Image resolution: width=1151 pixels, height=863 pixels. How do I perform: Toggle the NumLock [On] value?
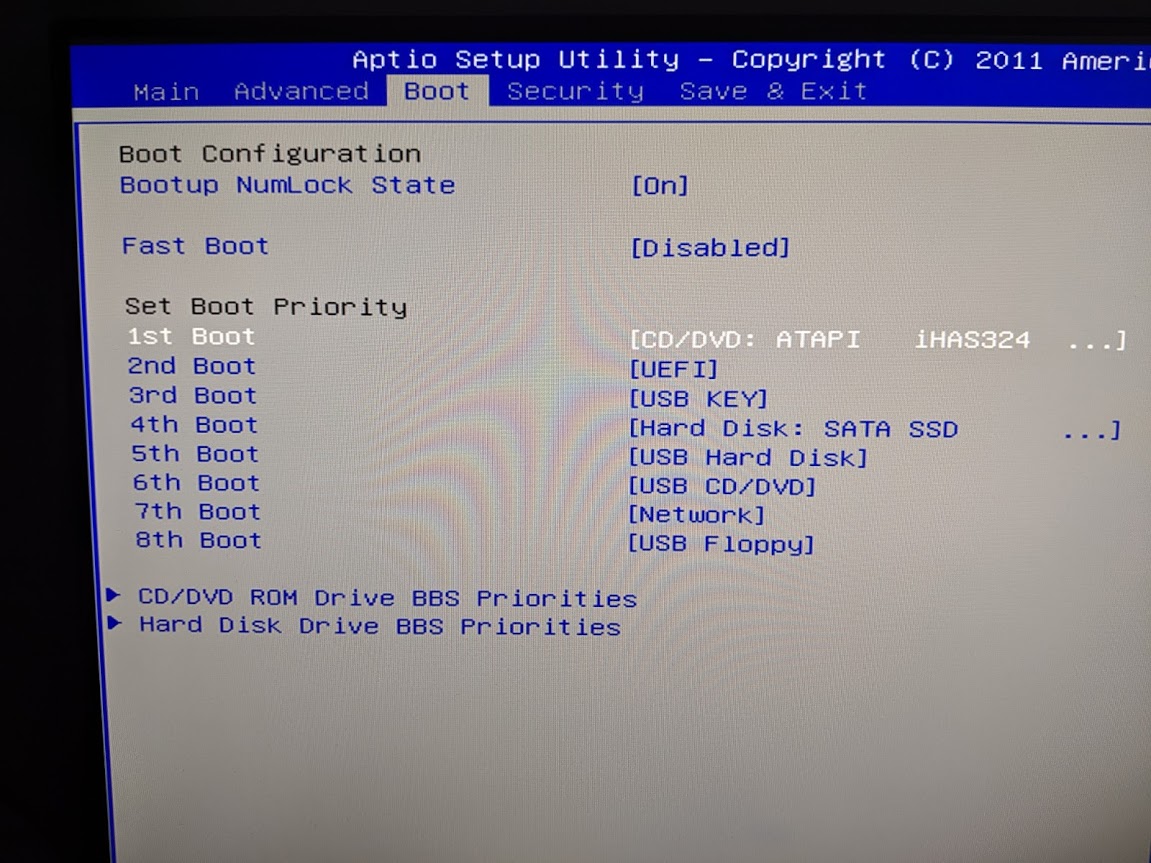(660, 186)
